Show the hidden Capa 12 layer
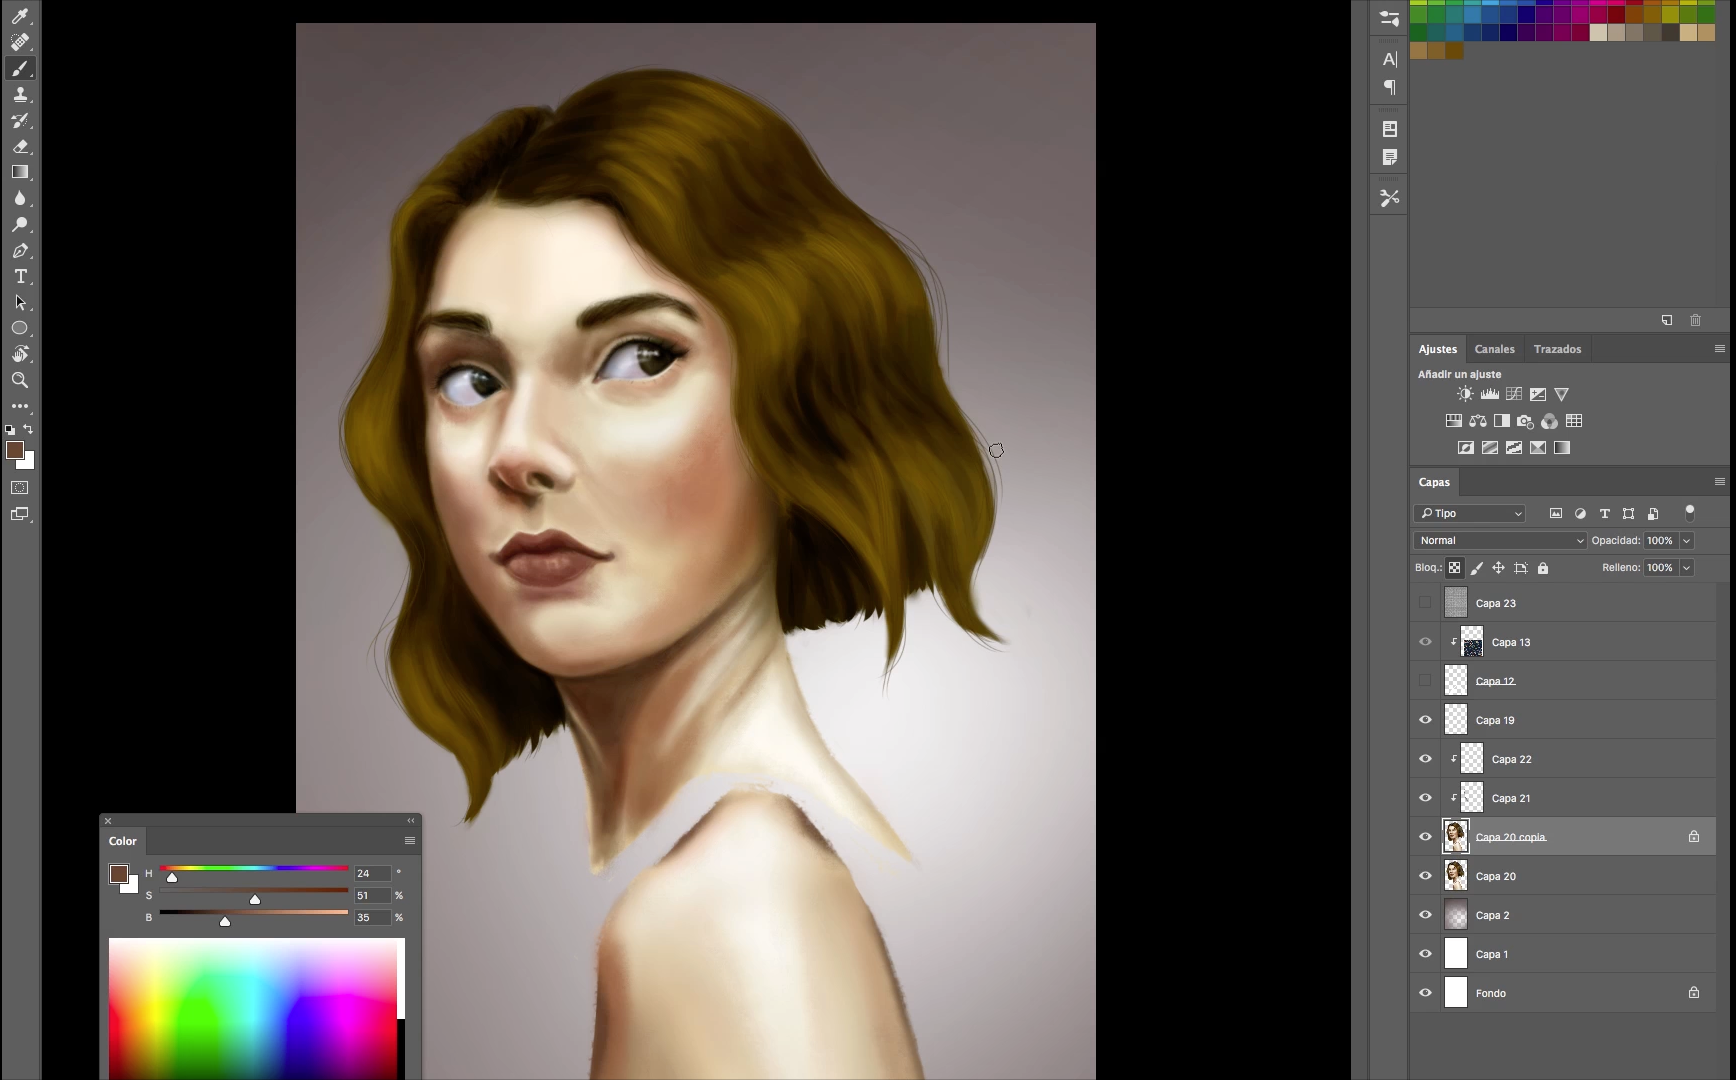The image size is (1736, 1080). click(1425, 681)
